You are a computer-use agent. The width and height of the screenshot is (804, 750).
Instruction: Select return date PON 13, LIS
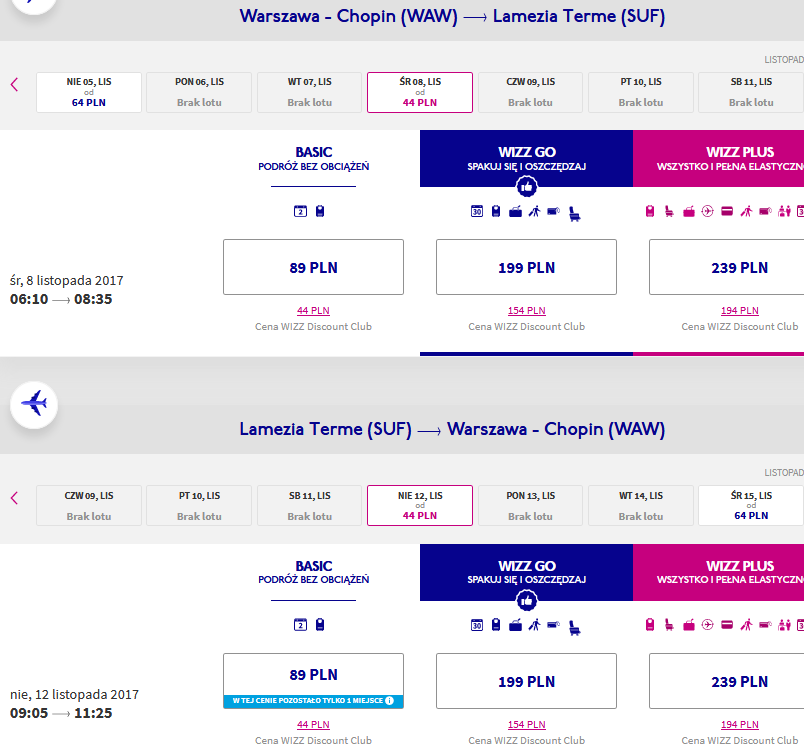(530, 505)
